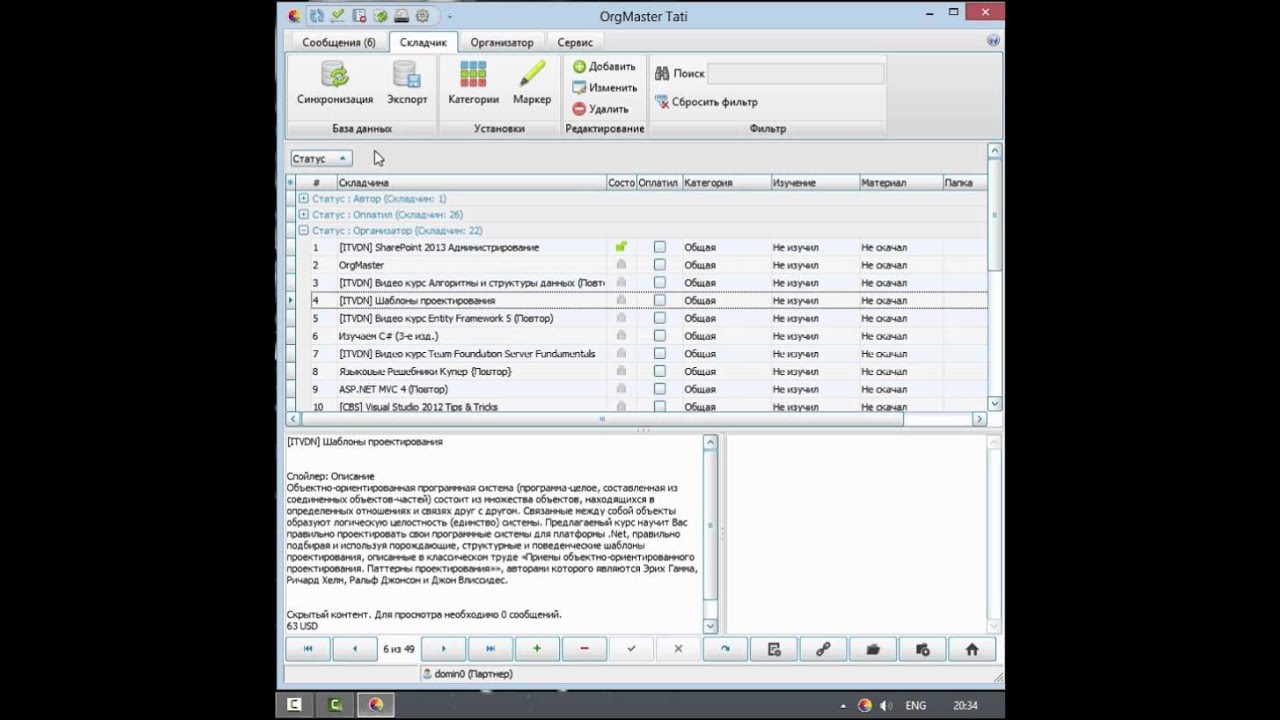Click the folder-with-plus icon button
Image resolution: width=1280 pixels, height=720 pixels.
coord(922,649)
